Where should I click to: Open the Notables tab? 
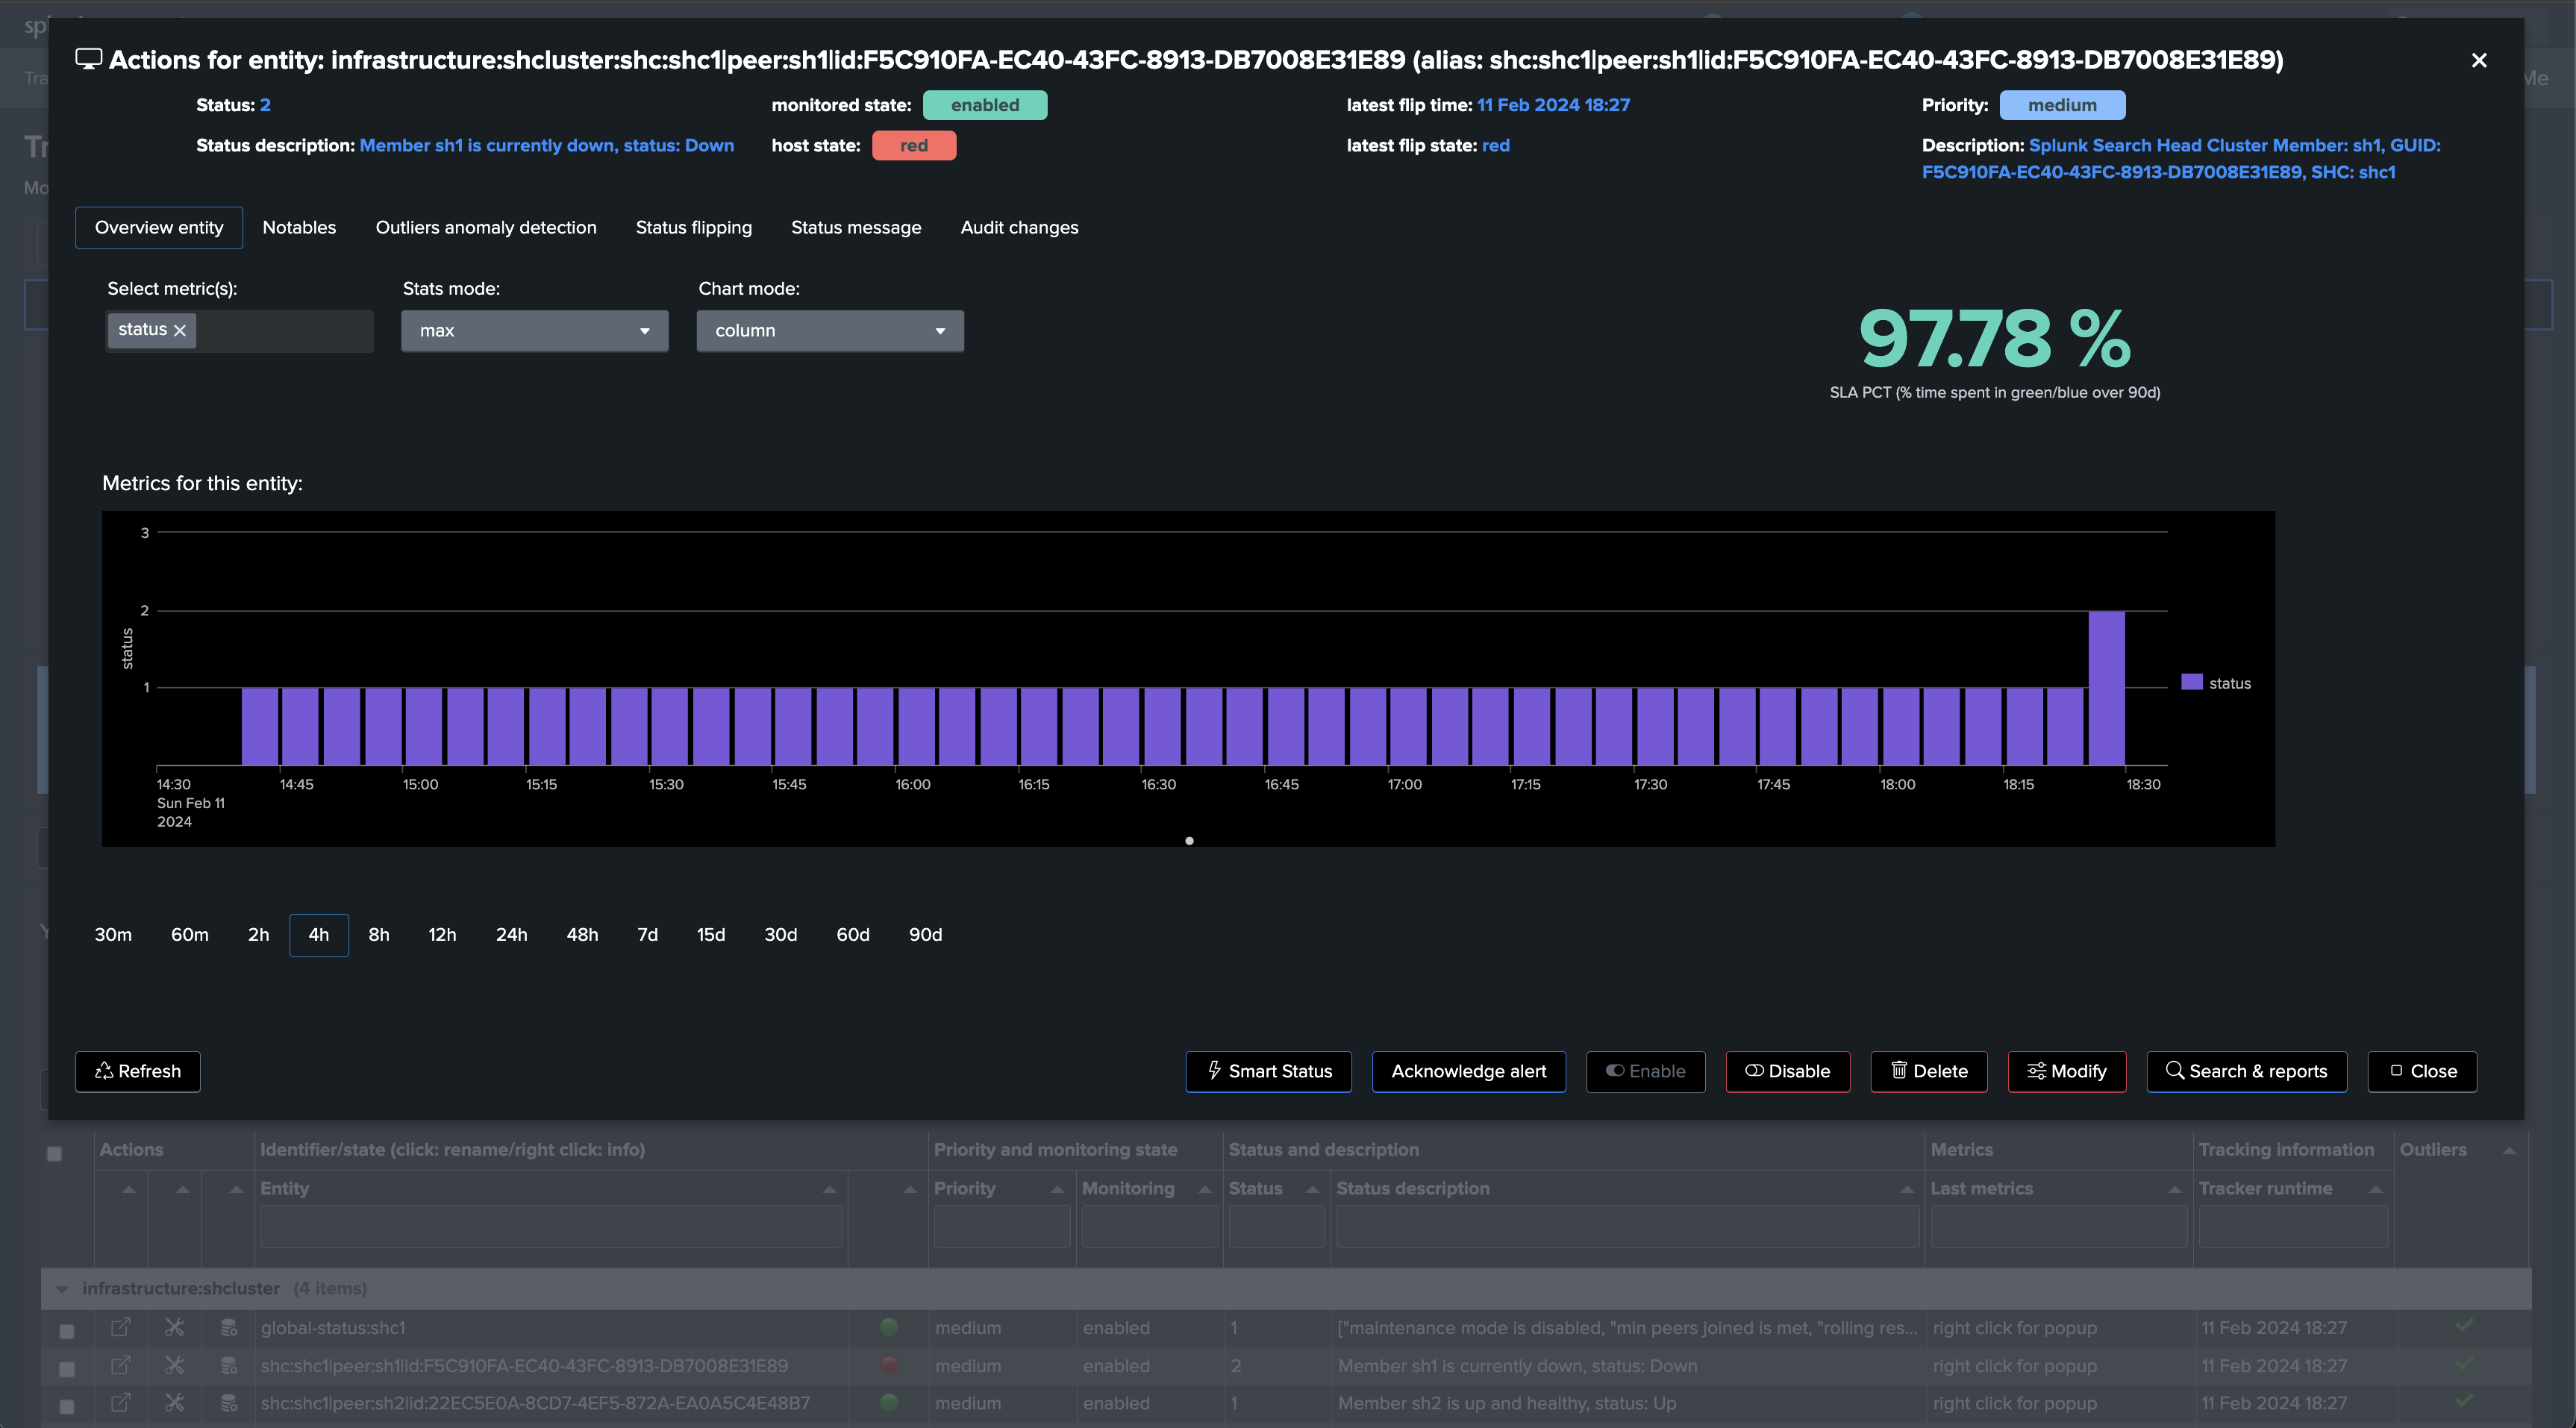click(x=299, y=228)
